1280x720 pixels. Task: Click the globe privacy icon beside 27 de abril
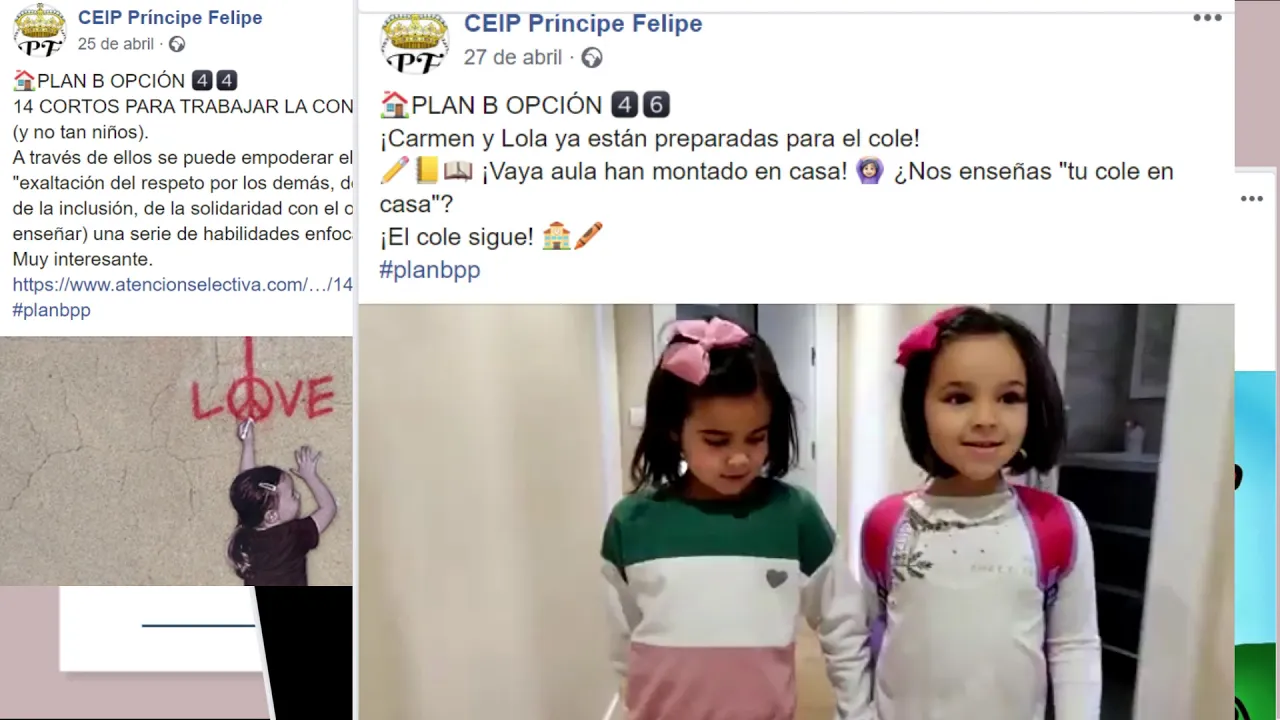pos(592,58)
